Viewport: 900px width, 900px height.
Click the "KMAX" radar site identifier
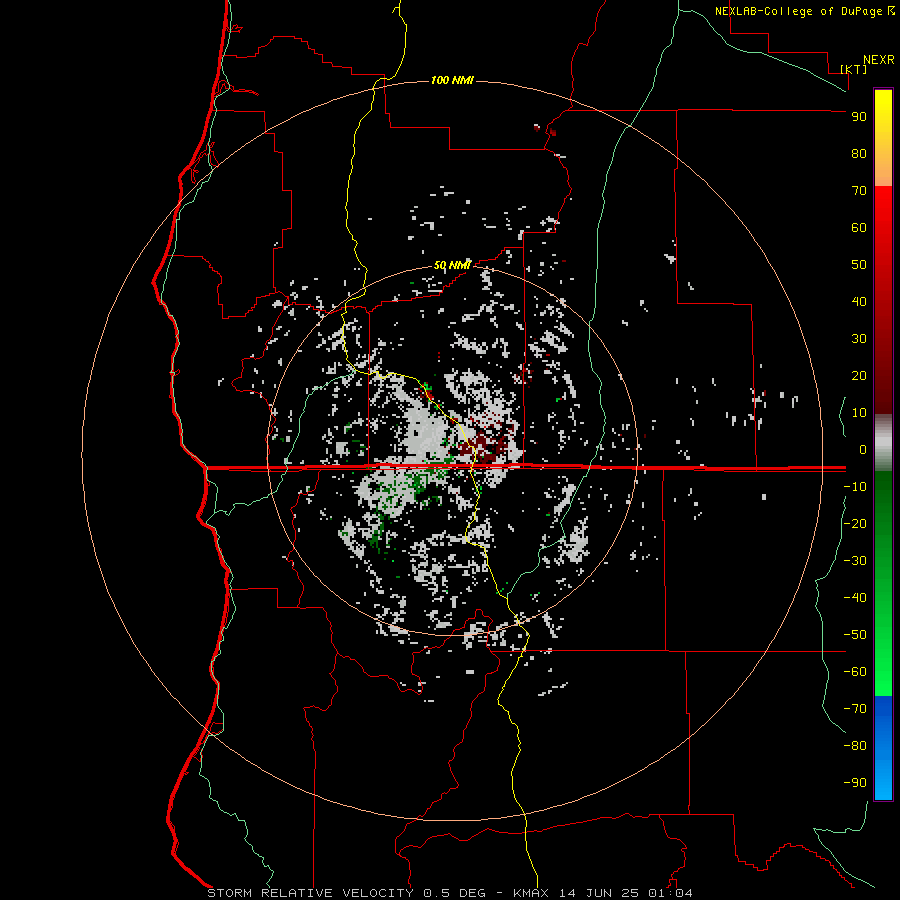(x=531, y=893)
